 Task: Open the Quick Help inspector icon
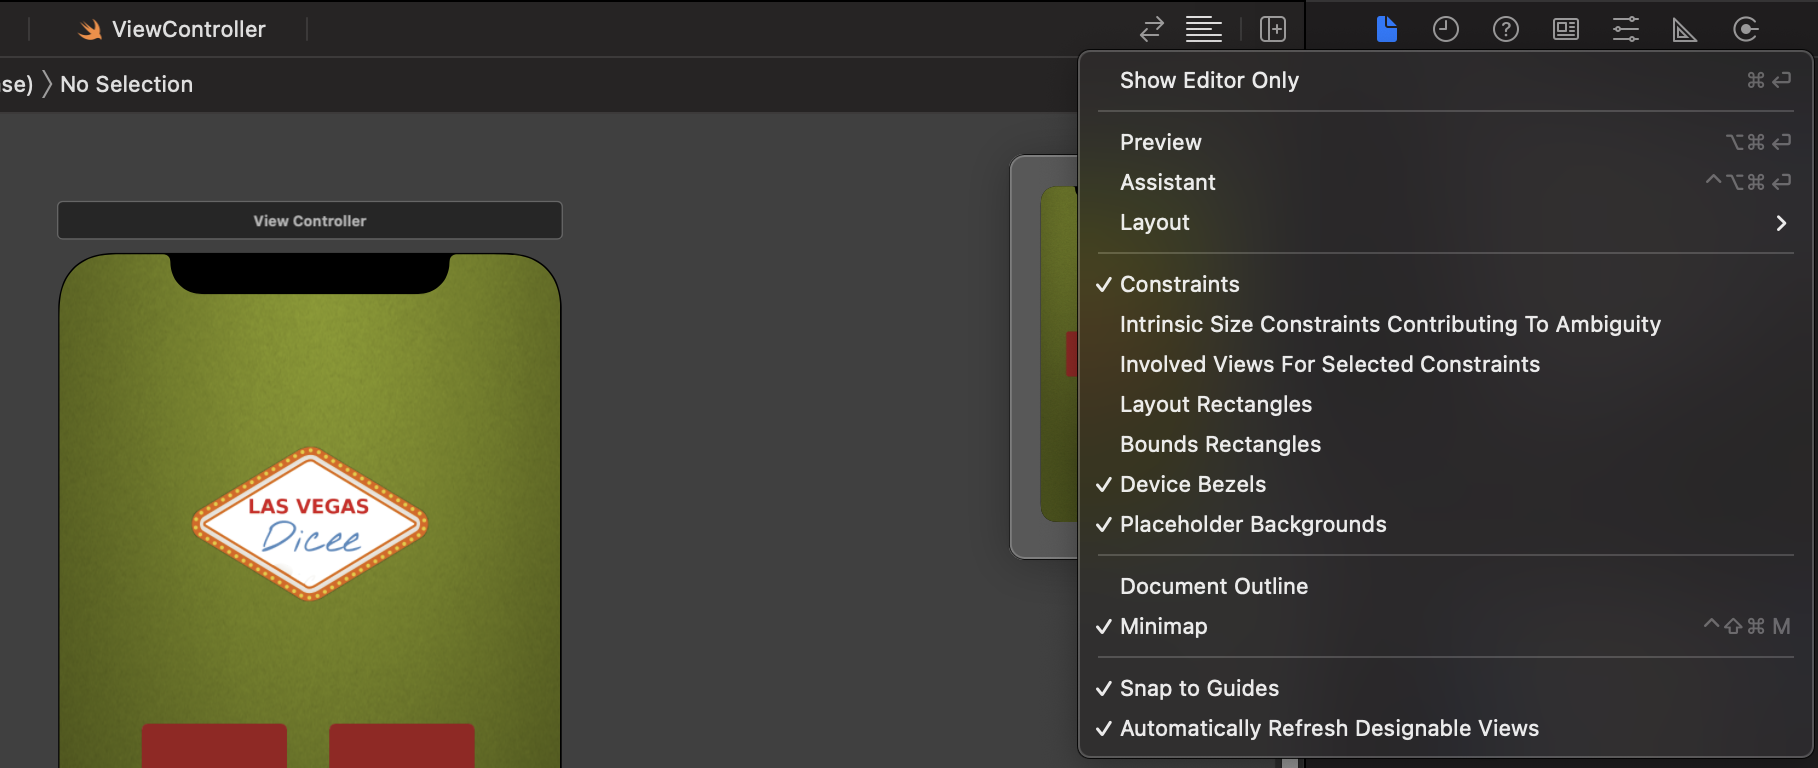point(1506,29)
